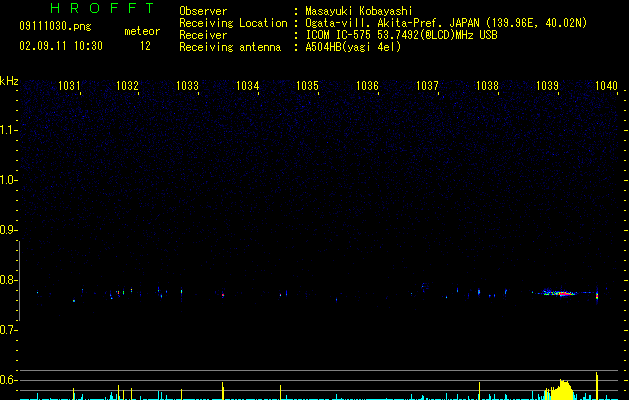629x400 pixels.
Task: Click the 1.1 kHz frequency label
Action: 8,130
